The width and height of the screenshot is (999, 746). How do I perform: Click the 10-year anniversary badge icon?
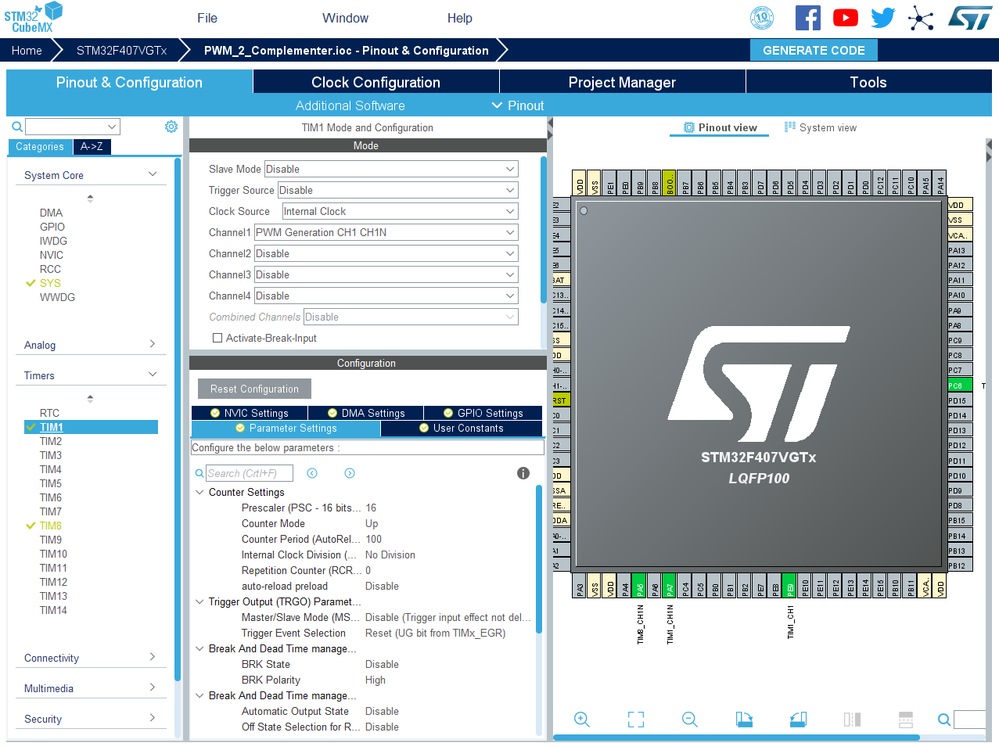click(x=762, y=18)
